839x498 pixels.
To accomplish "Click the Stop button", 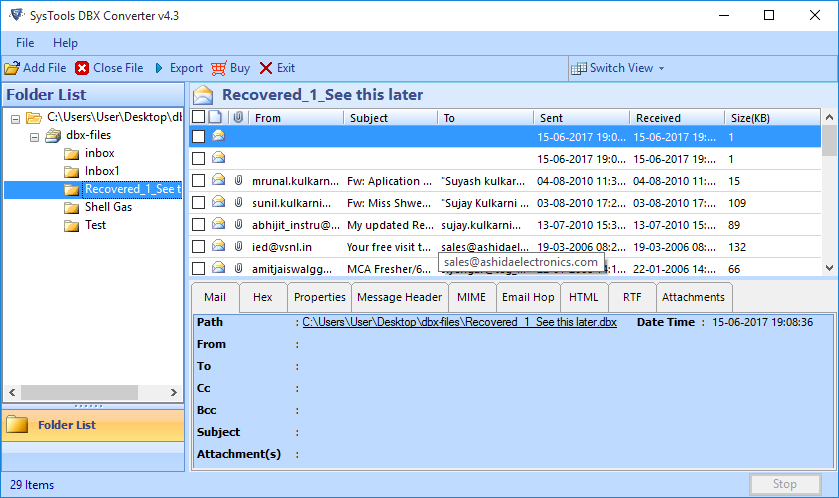I will 785,484.
